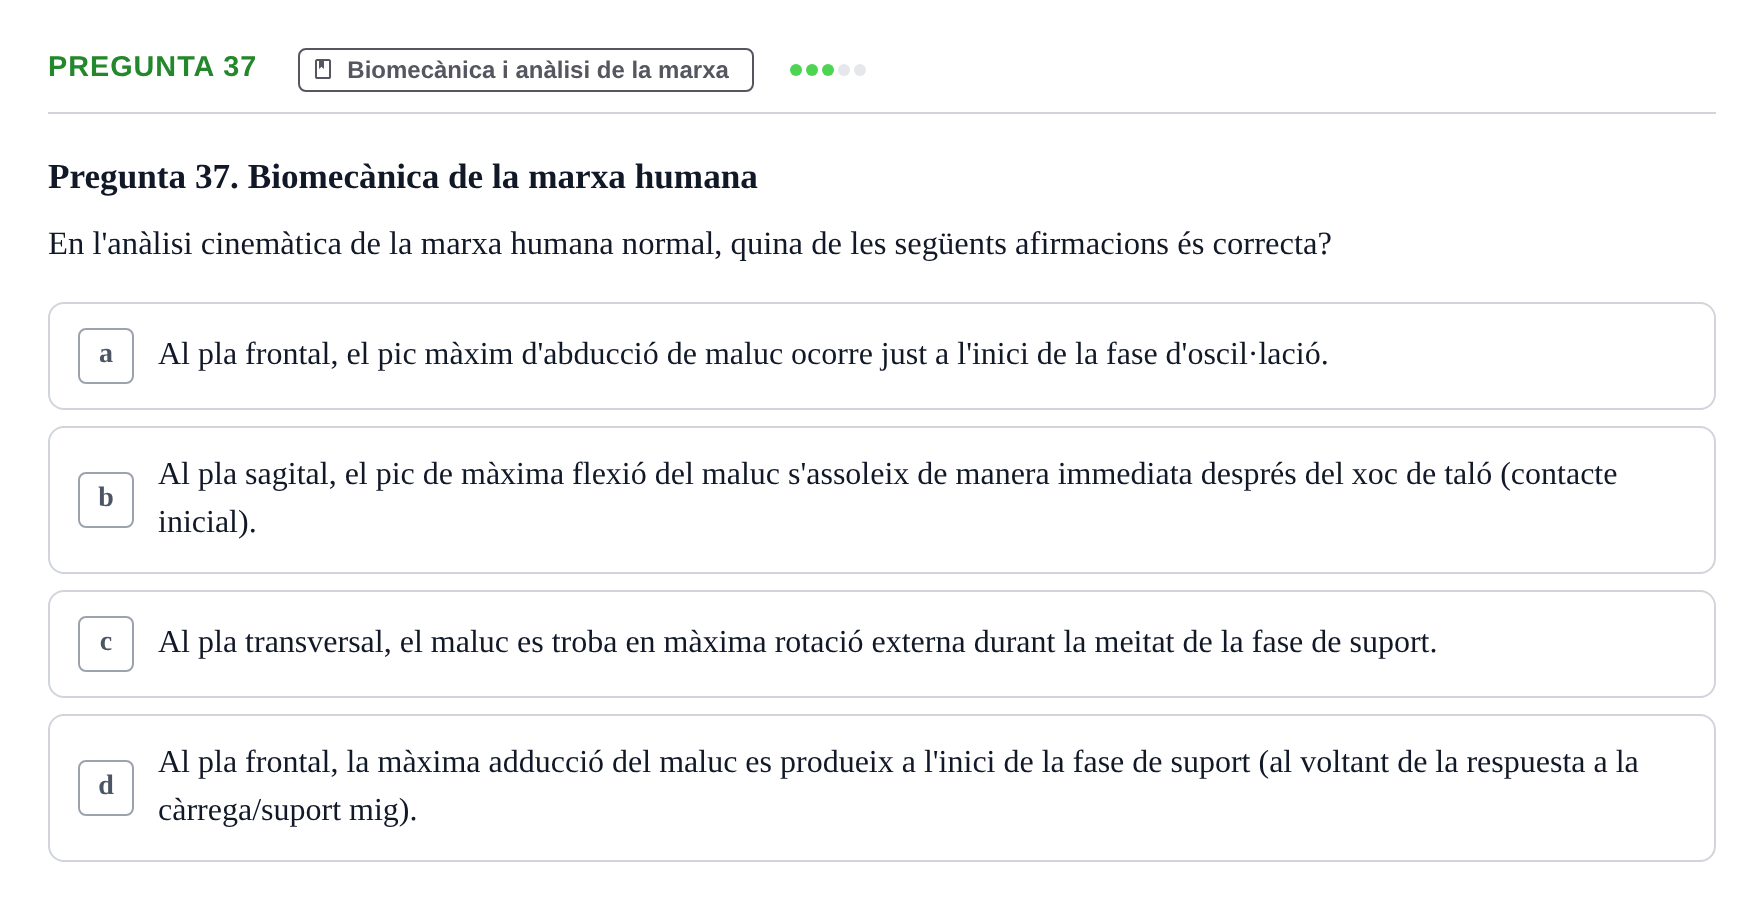Image resolution: width=1764 pixels, height=910 pixels.
Task: Click the heading Biomecànica de la marxa humana
Action: [403, 177]
